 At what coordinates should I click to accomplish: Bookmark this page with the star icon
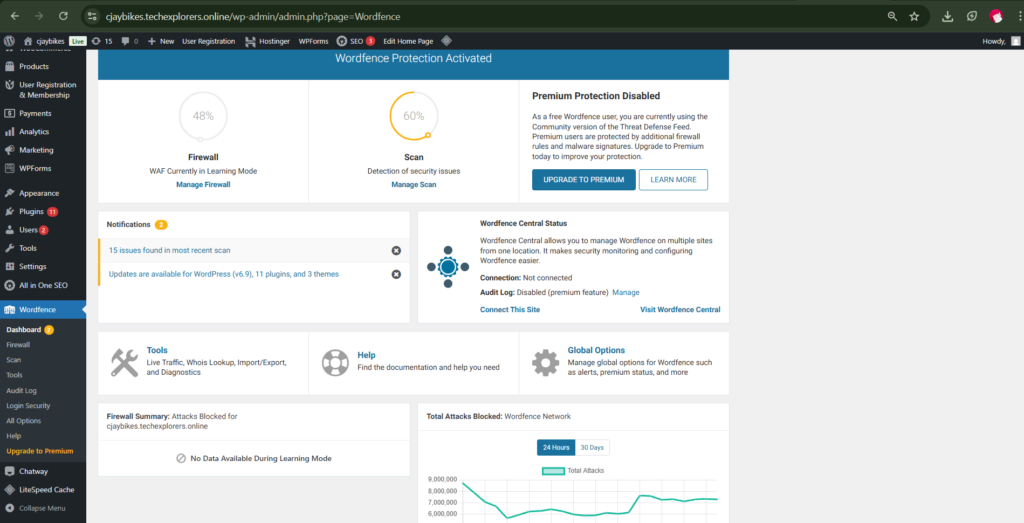pos(914,16)
